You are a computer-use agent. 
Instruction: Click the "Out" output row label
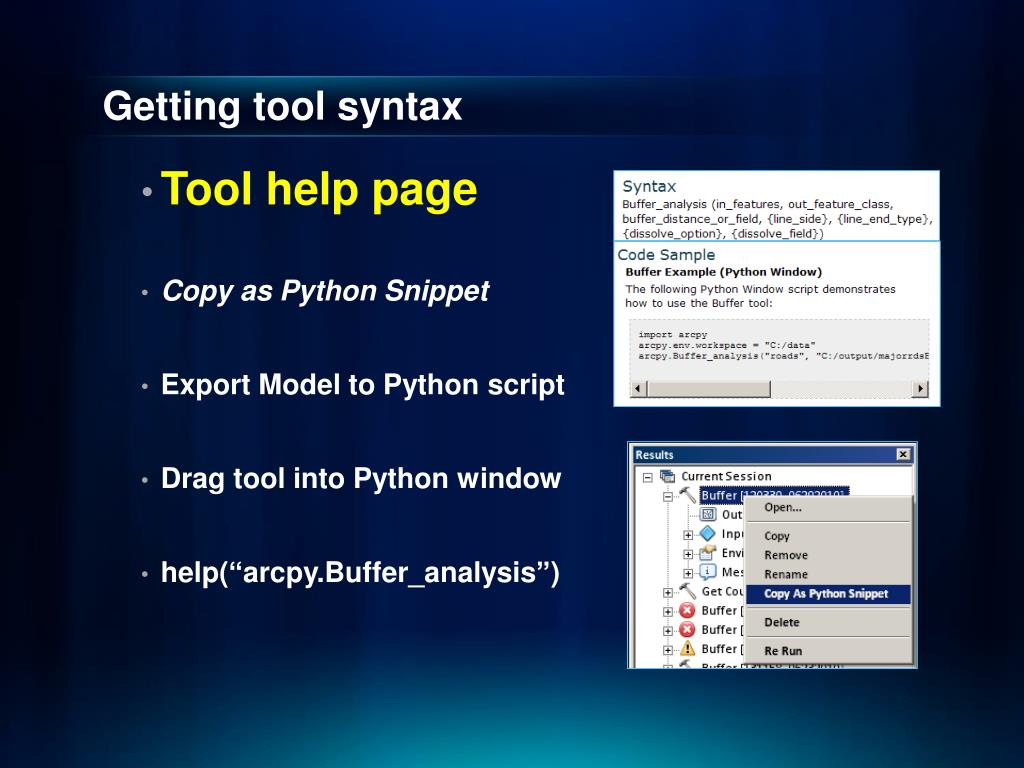(x=732, y=515)
